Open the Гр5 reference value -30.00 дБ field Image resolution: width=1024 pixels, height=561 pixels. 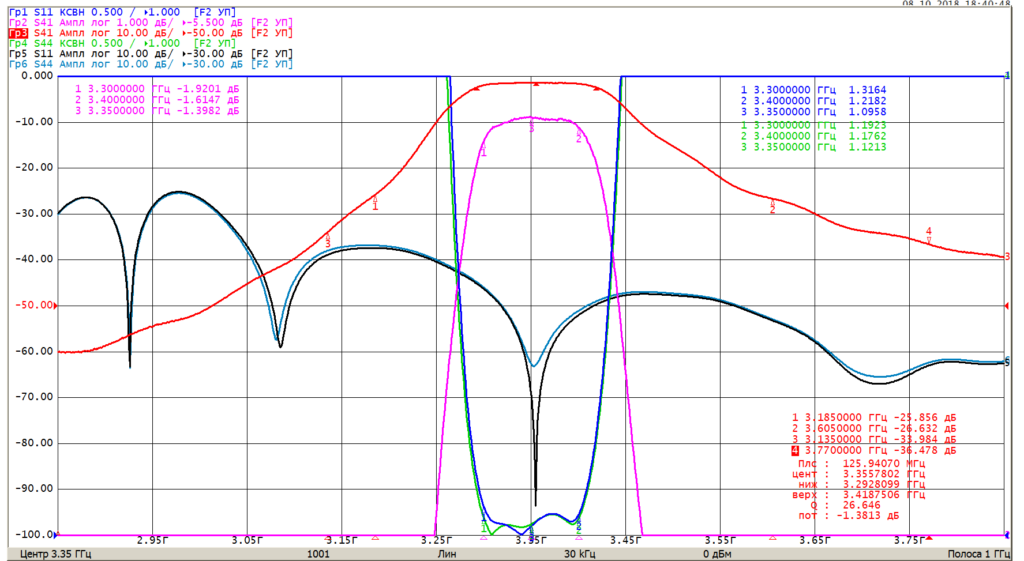click(213, 54)
